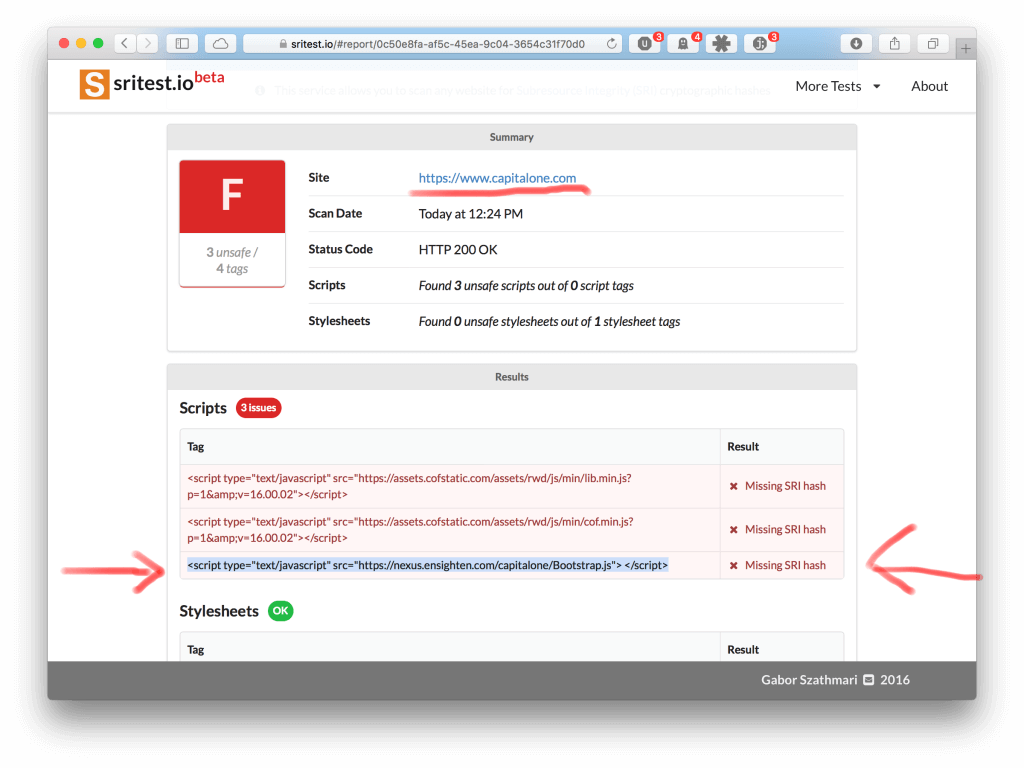Screen dimensions: 1024x768
Task: Show all tabs overview
Action: pyautogui.click(x=933, y=44)
